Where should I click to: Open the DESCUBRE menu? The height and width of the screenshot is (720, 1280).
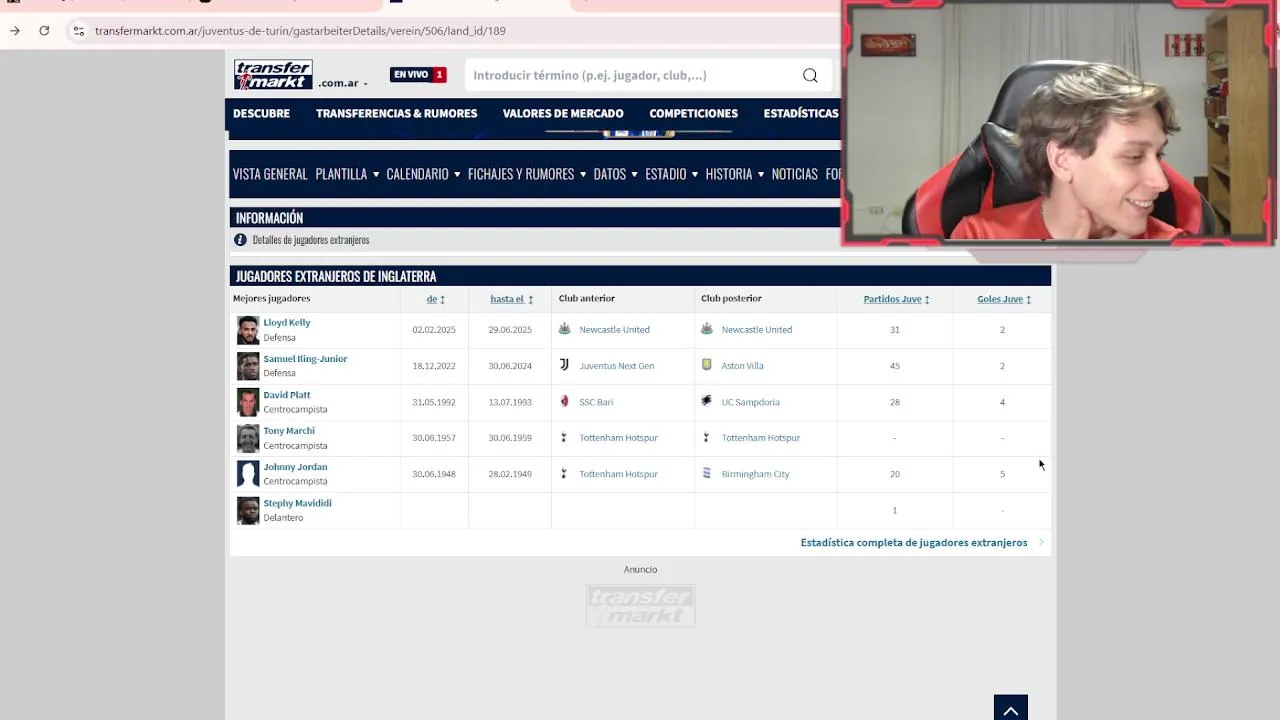point(261,113)
